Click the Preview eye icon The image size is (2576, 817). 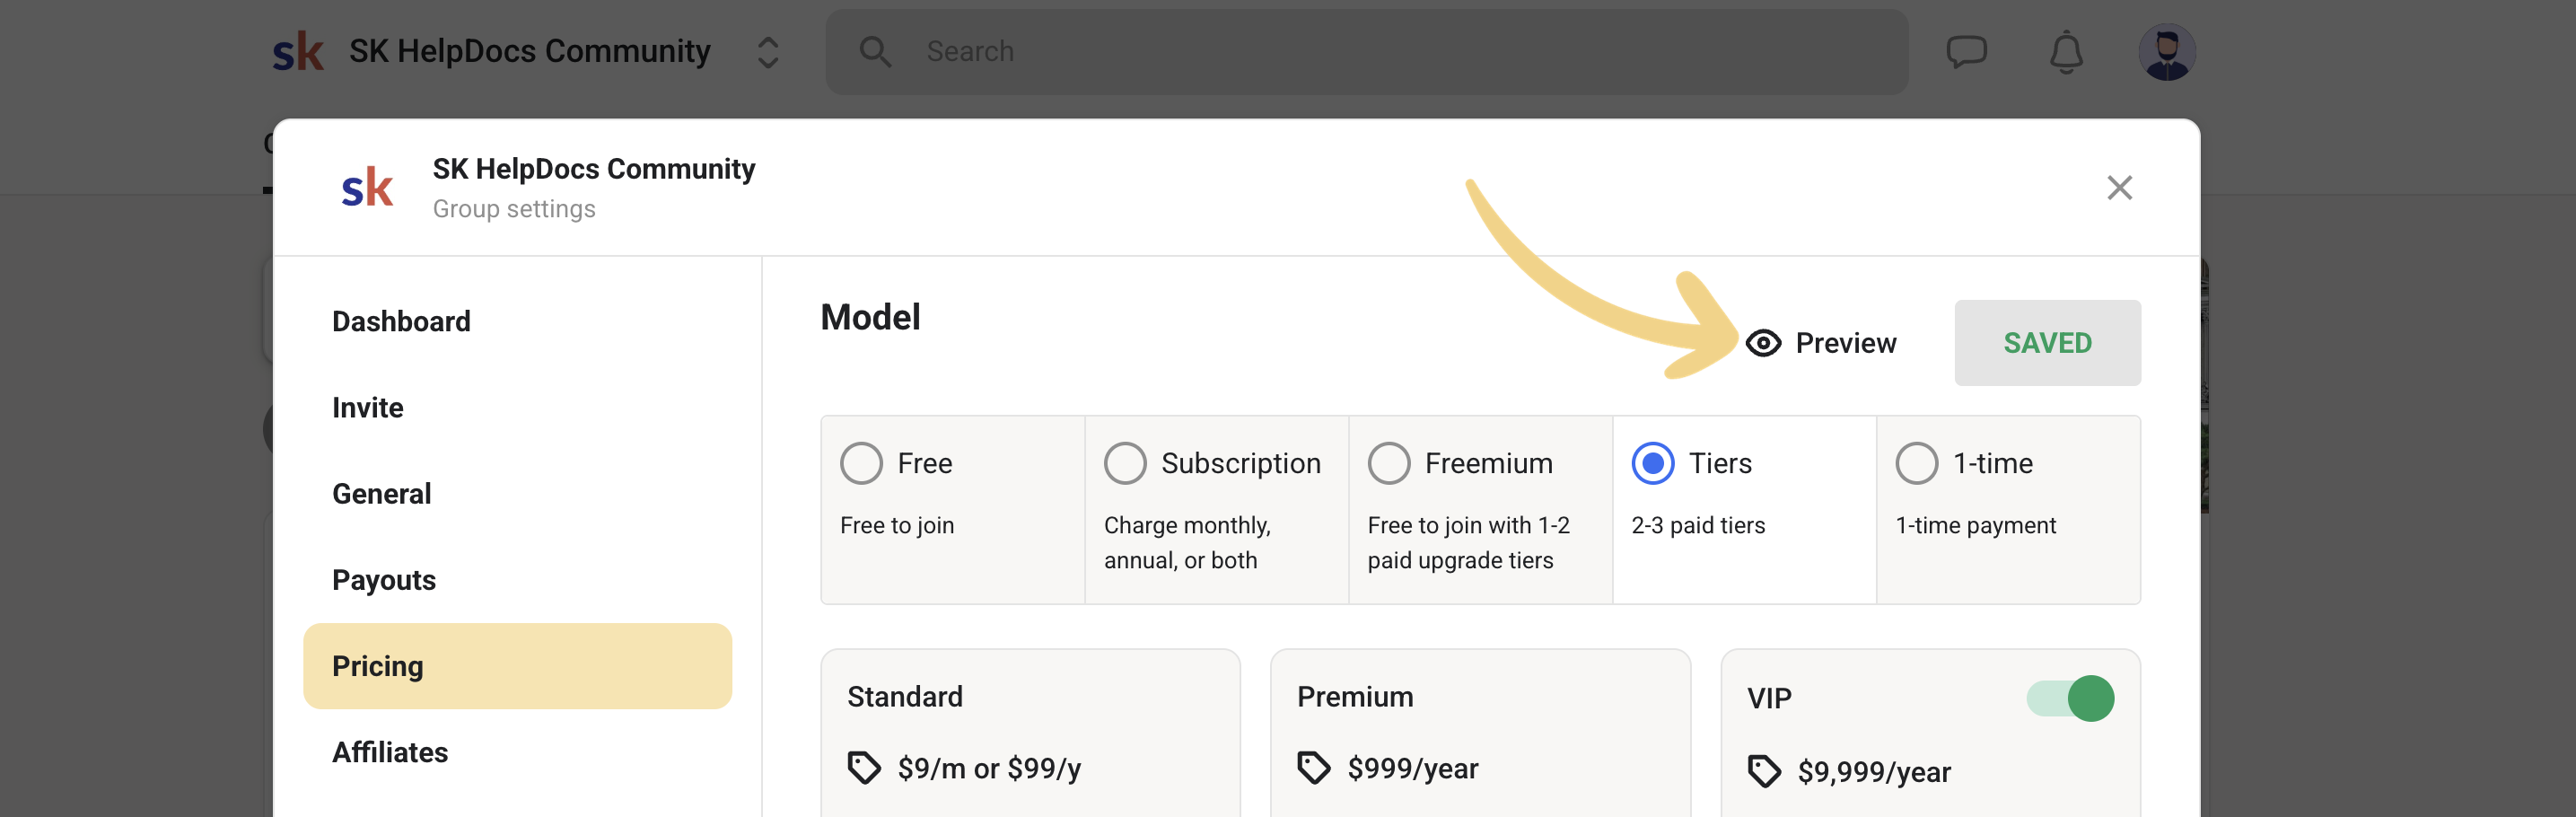pos(1763,343)
